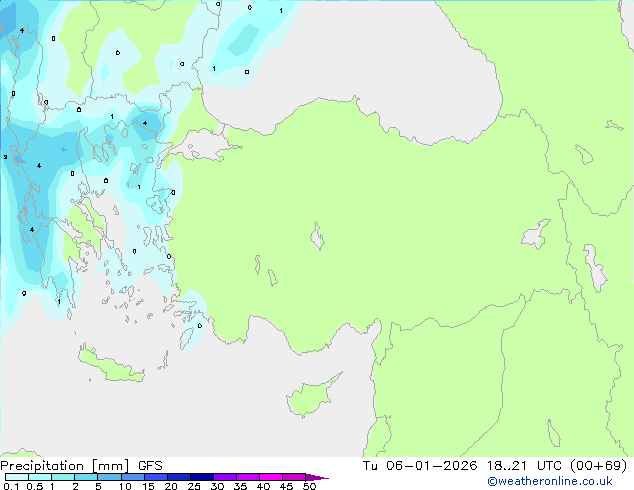Click the 0.1–0.5 mm palest cyan legend swatch
The width and height of the screenshot is (634, 490).
click(17, 477)
